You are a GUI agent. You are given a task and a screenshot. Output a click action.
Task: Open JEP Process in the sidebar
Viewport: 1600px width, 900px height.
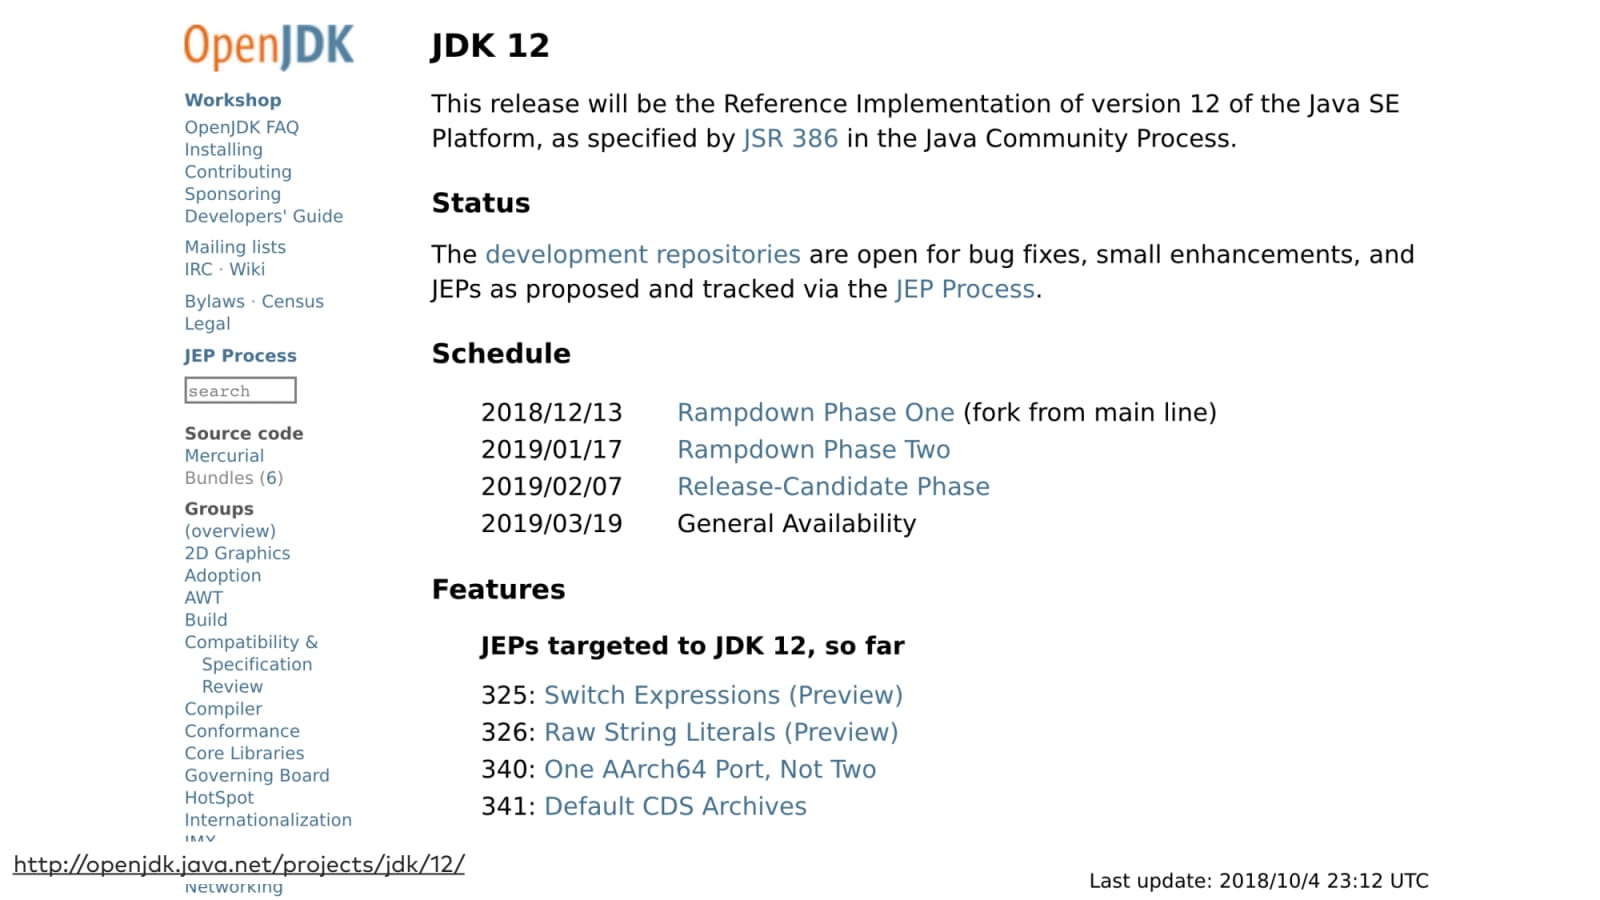[240, 356]
